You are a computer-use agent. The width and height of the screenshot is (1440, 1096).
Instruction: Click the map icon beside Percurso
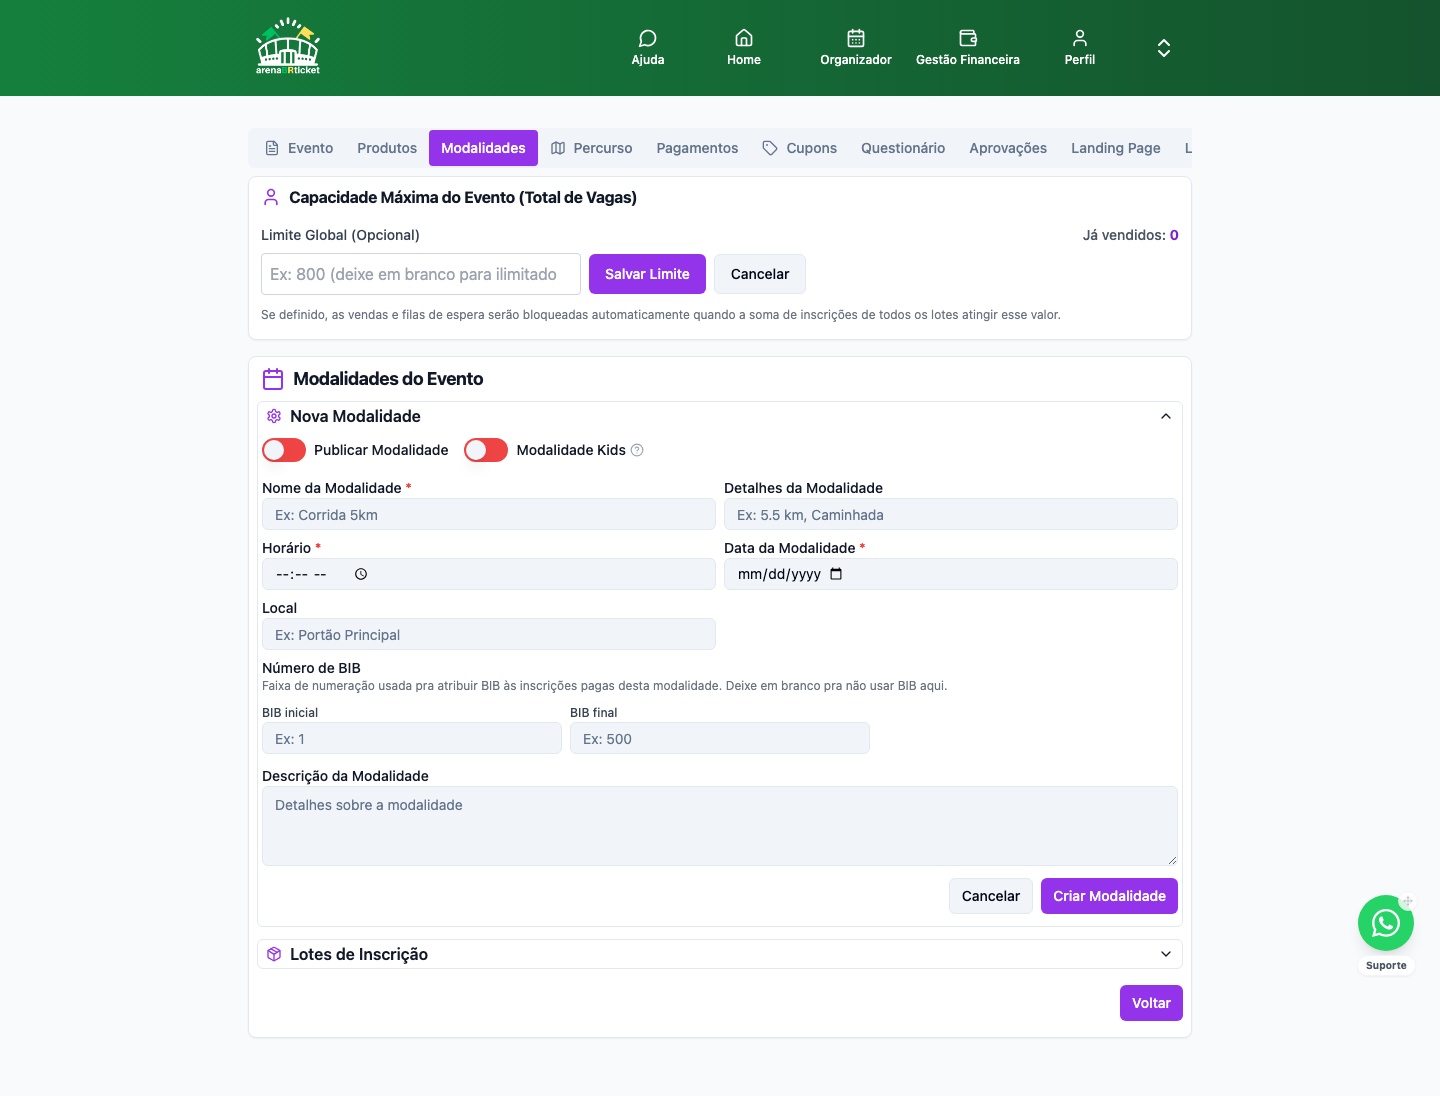pyautogui.click(x=558, y=148)
